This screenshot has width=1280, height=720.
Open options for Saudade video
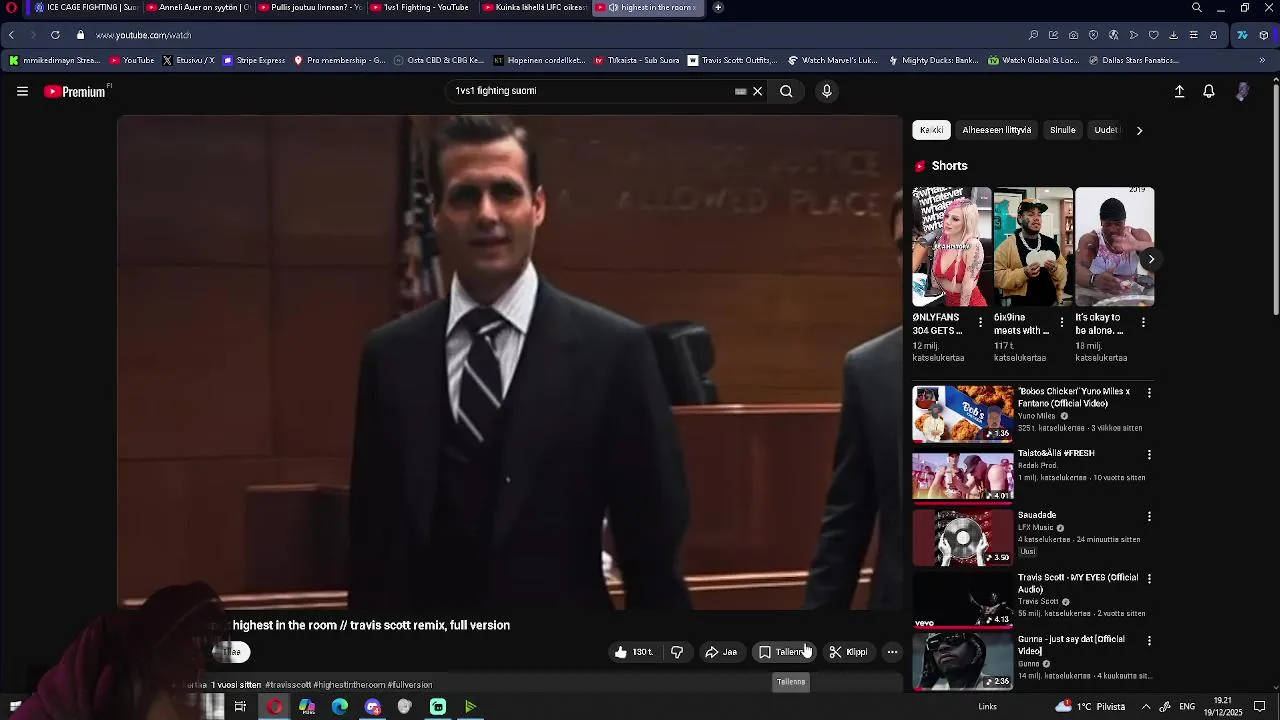1149,517
